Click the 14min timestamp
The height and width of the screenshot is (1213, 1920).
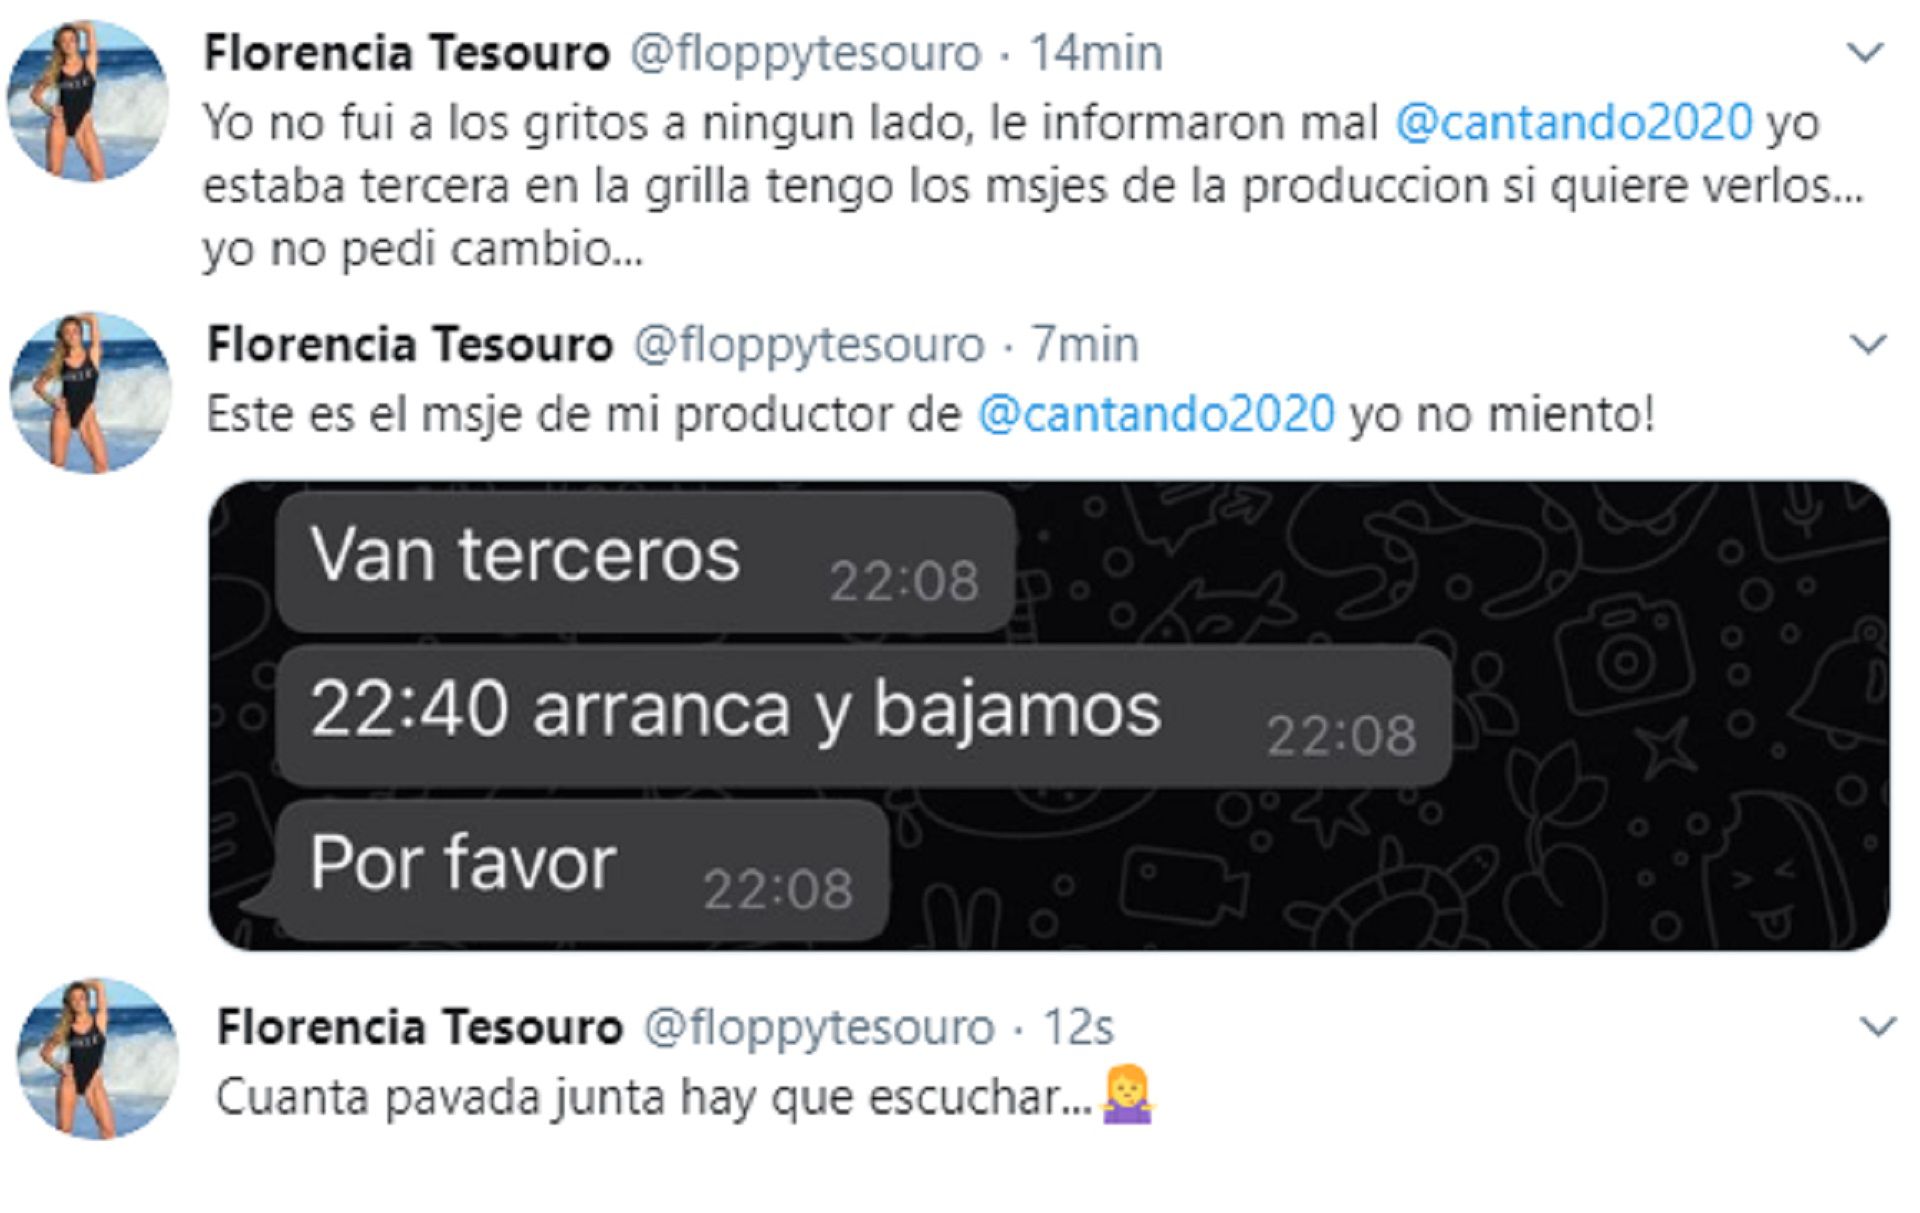(1096, 53)
